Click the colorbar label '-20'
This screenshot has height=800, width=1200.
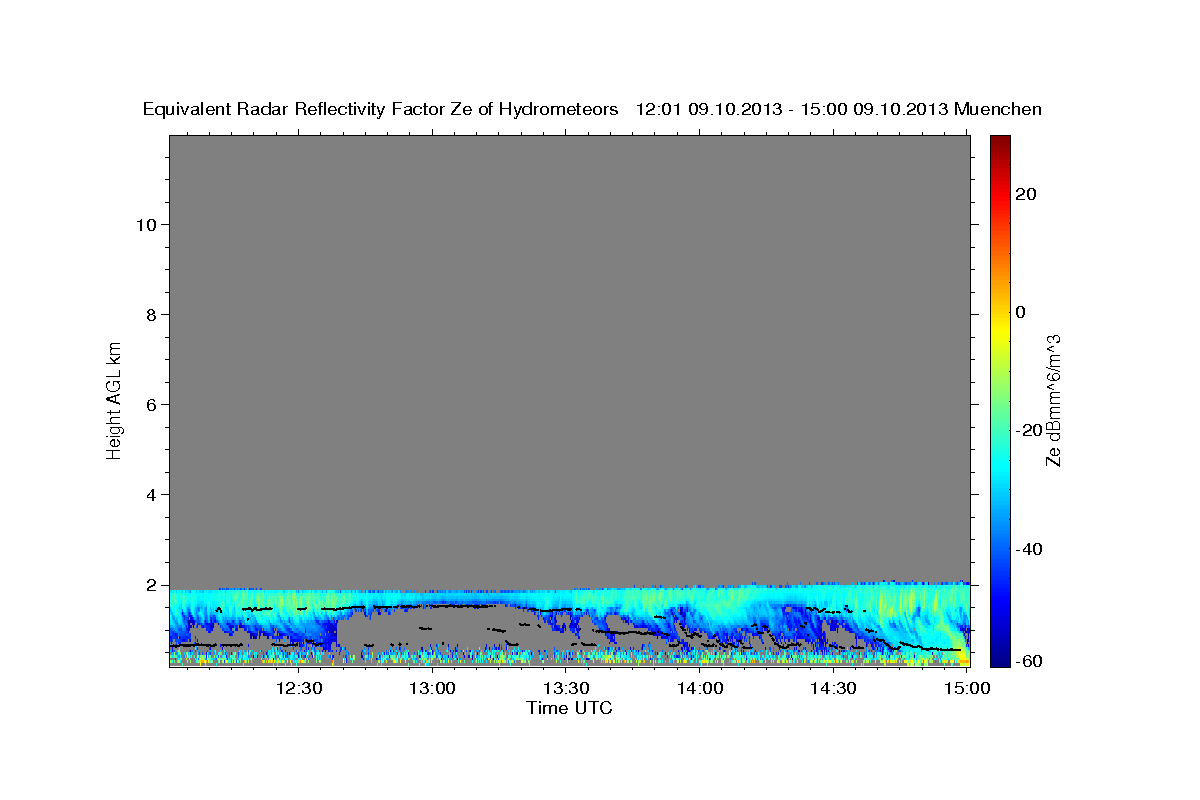1027,430
